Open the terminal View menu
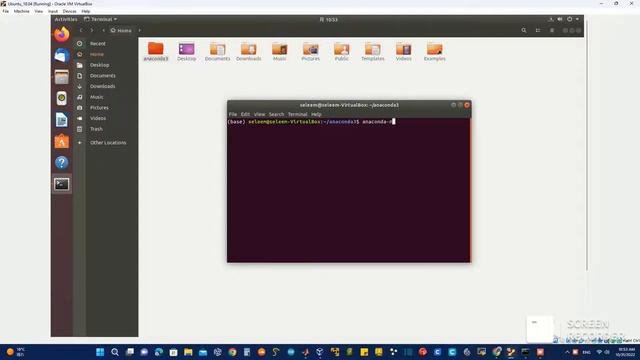This screenshot has width=640, height=360. pos(259,114)
